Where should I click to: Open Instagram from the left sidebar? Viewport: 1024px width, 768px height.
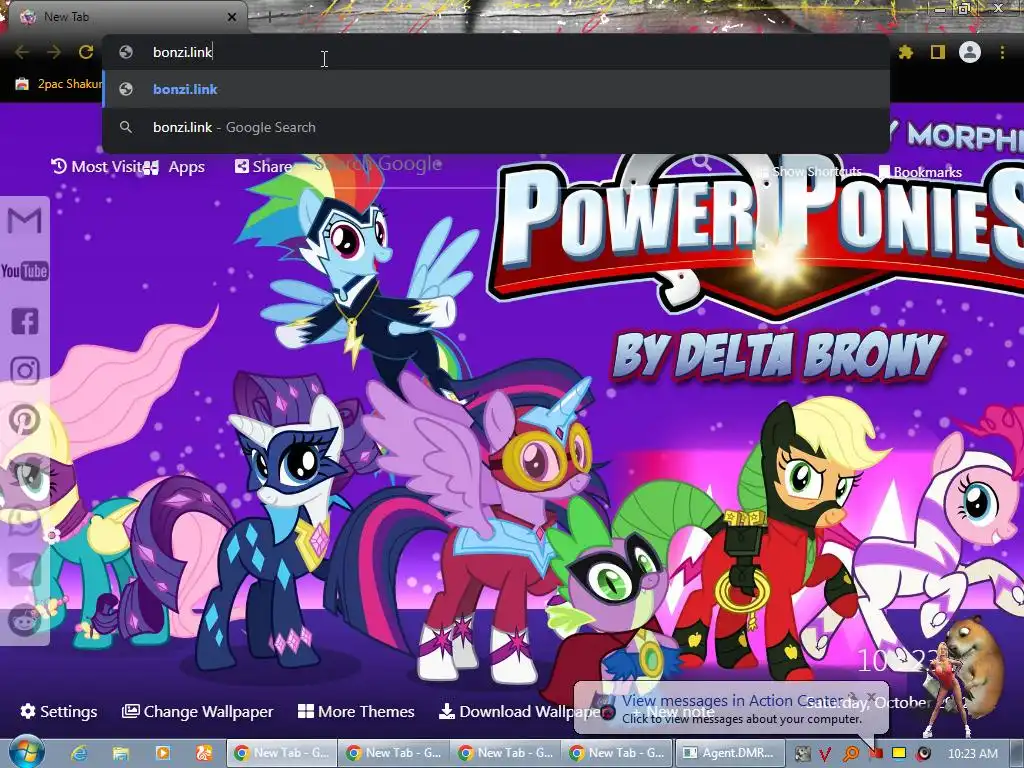(x=24, y=371)
